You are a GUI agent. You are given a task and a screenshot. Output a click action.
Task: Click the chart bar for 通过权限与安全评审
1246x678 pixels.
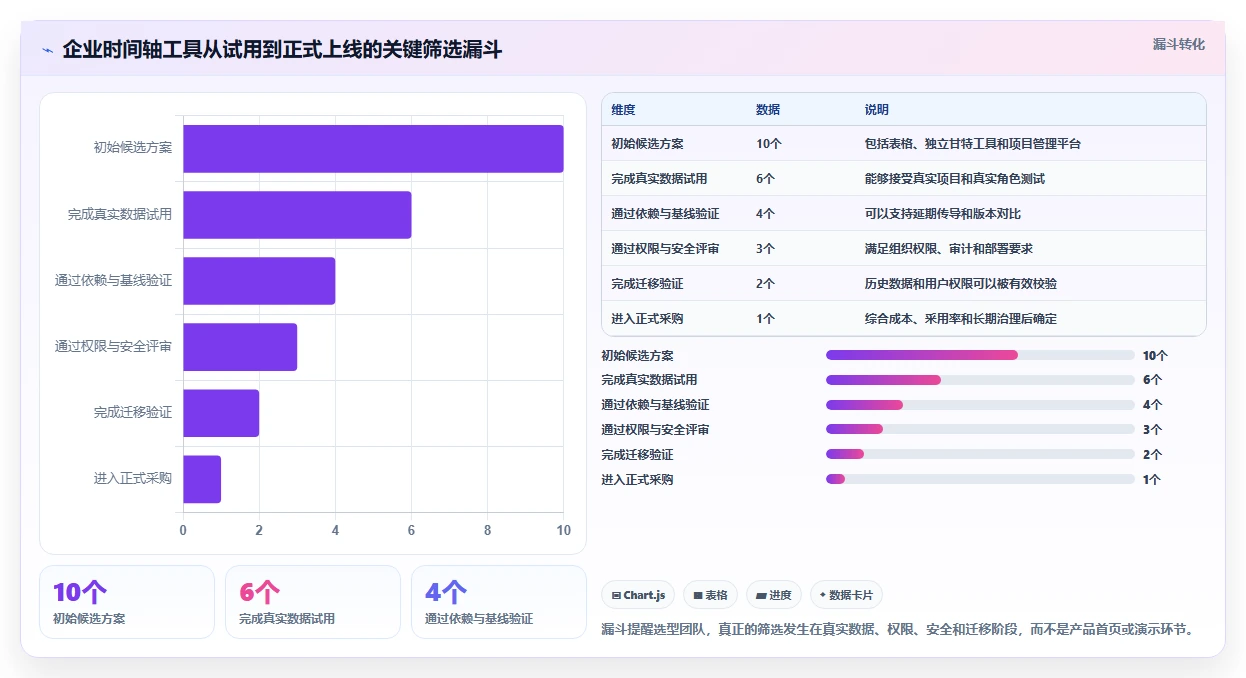[240, 347]
